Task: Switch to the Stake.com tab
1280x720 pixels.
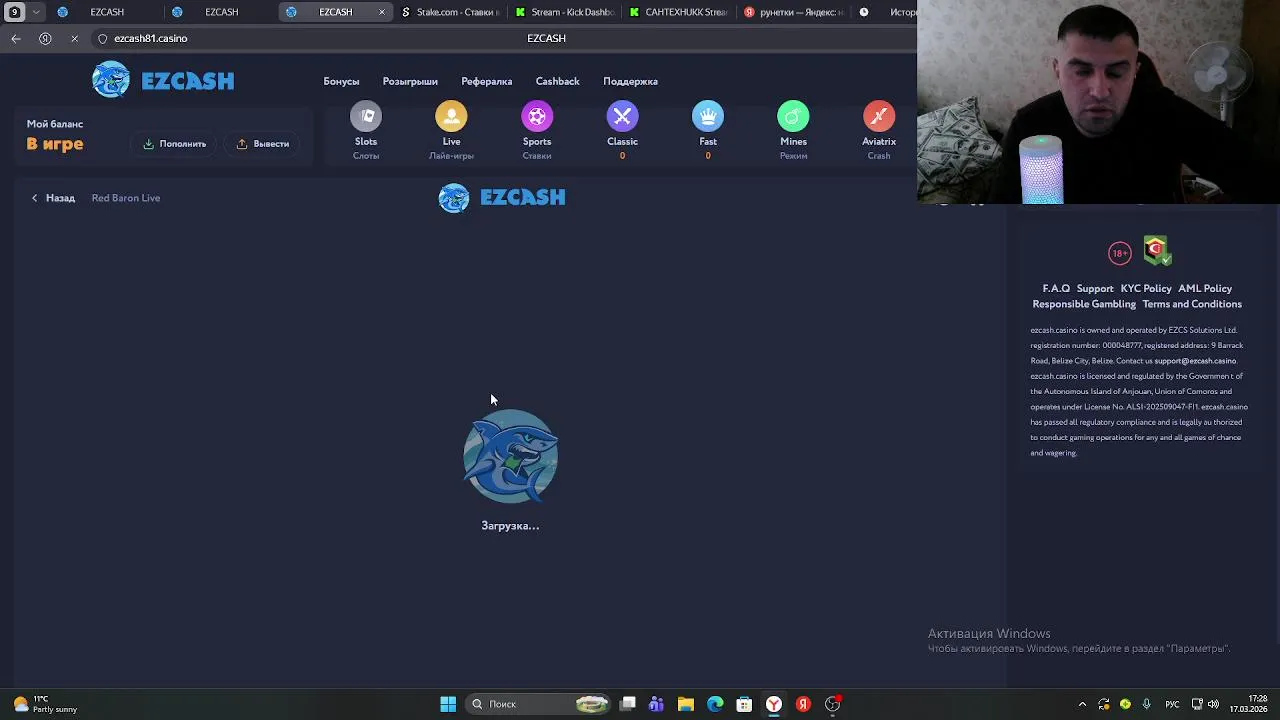Action: 449,12
